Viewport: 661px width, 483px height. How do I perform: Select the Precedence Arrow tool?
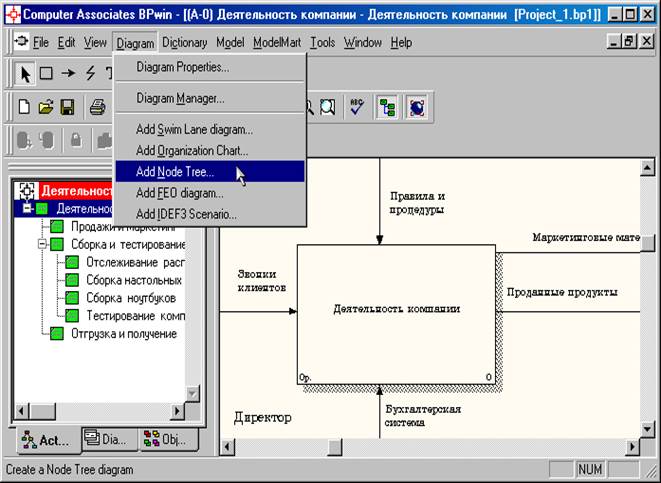[x=68, y=73]
